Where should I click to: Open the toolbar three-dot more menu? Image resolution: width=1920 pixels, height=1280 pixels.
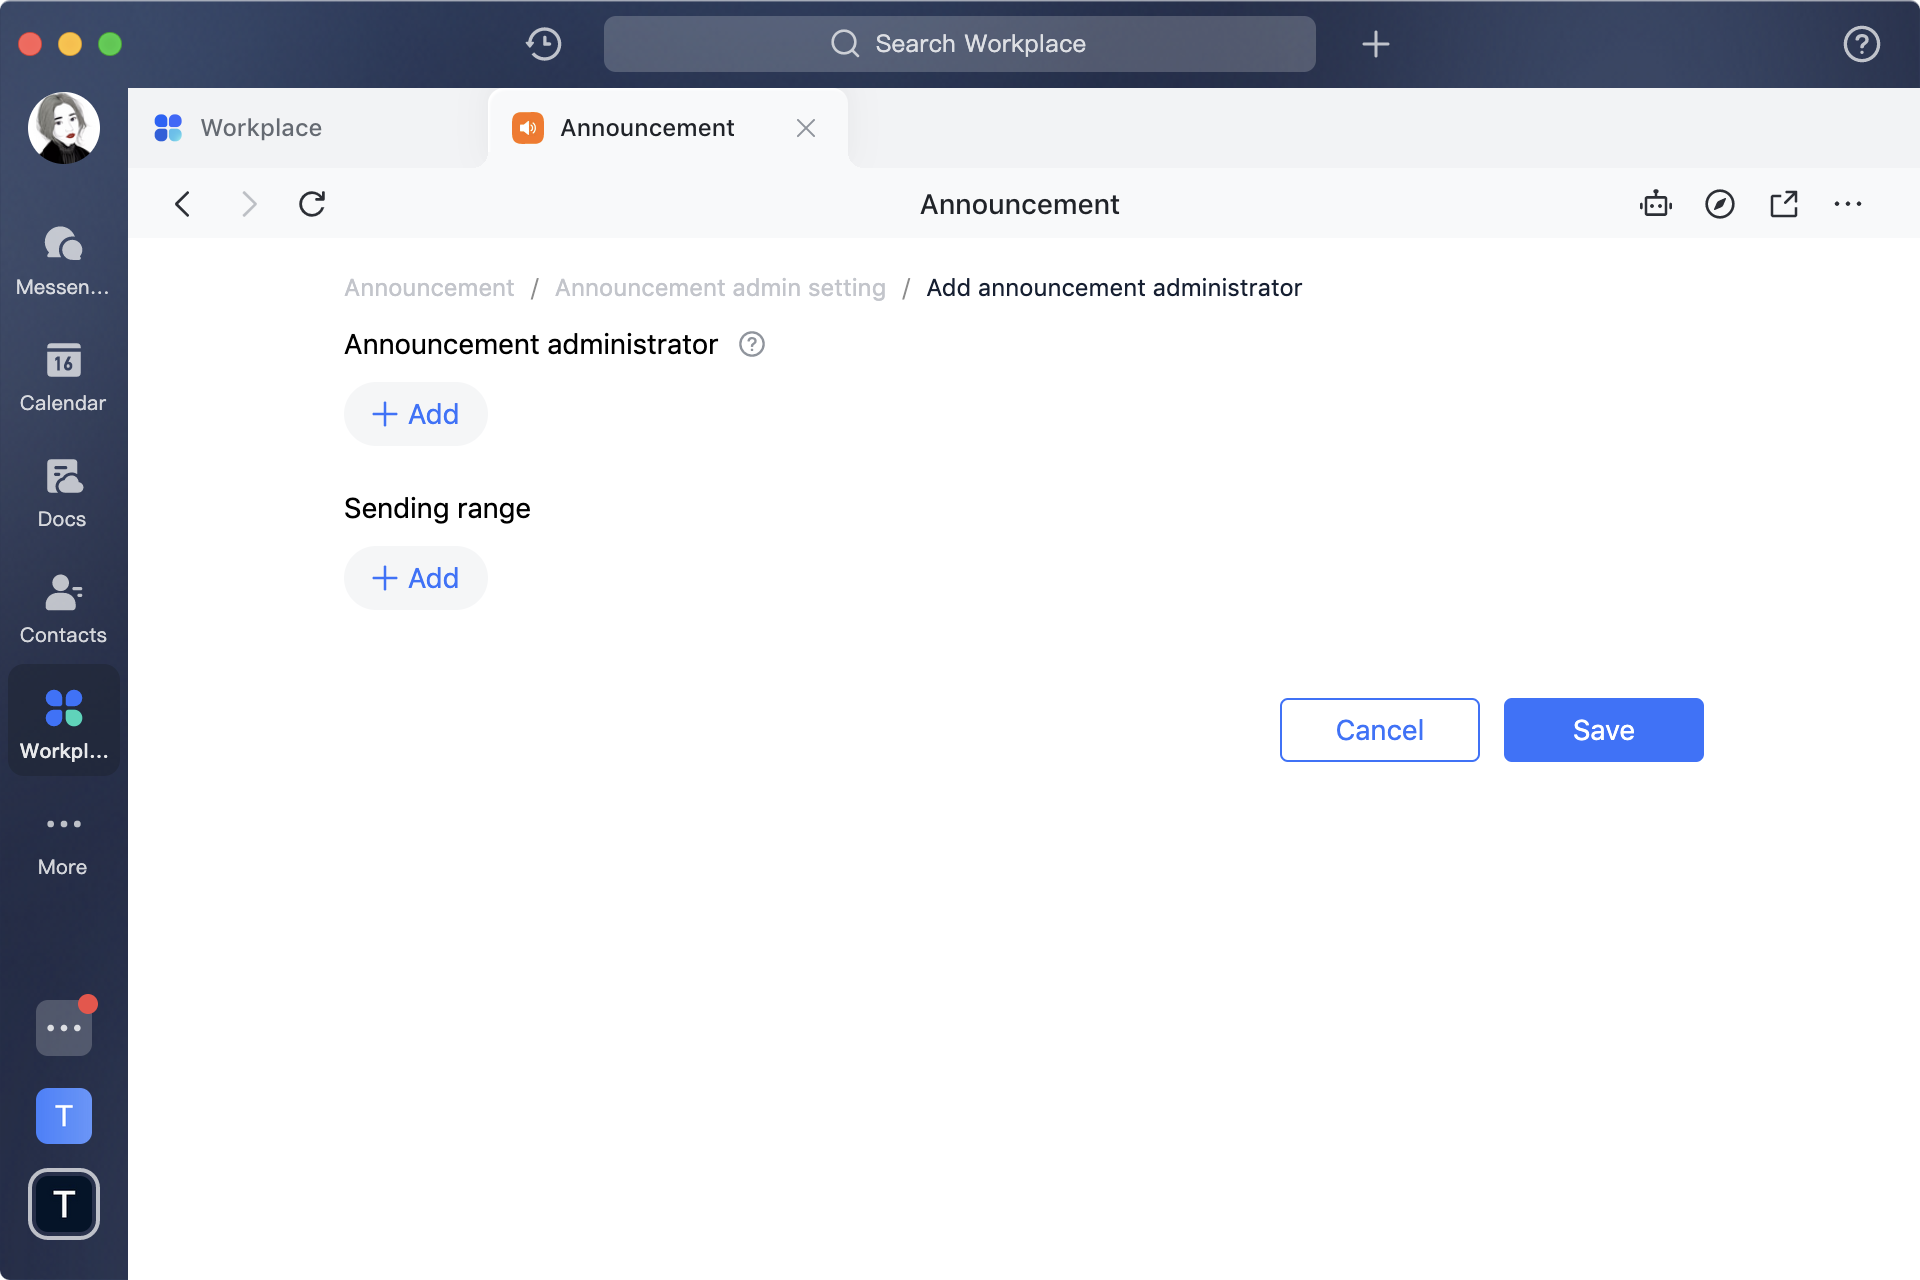pyautogui.click(x=1848, y=204)
